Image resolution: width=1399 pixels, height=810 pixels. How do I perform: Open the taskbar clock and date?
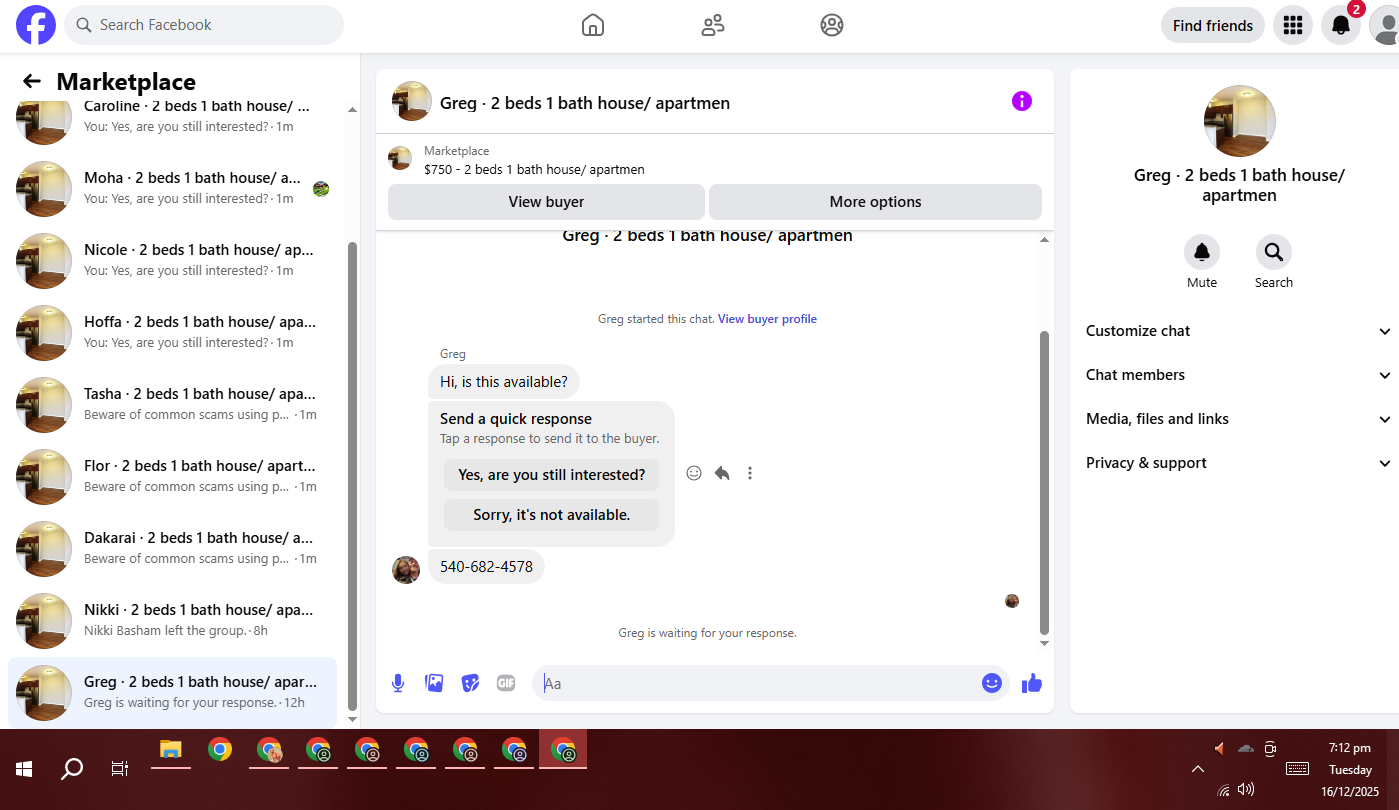pos(1350,769)
